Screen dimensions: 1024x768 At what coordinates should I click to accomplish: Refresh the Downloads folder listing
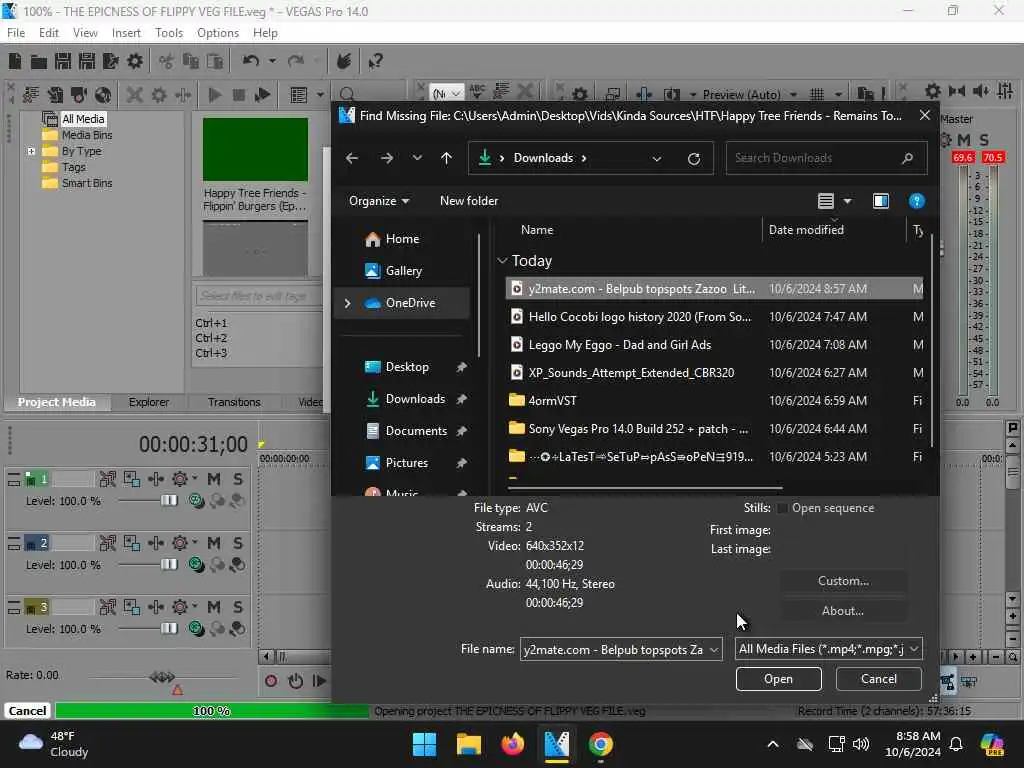(694, 158)
